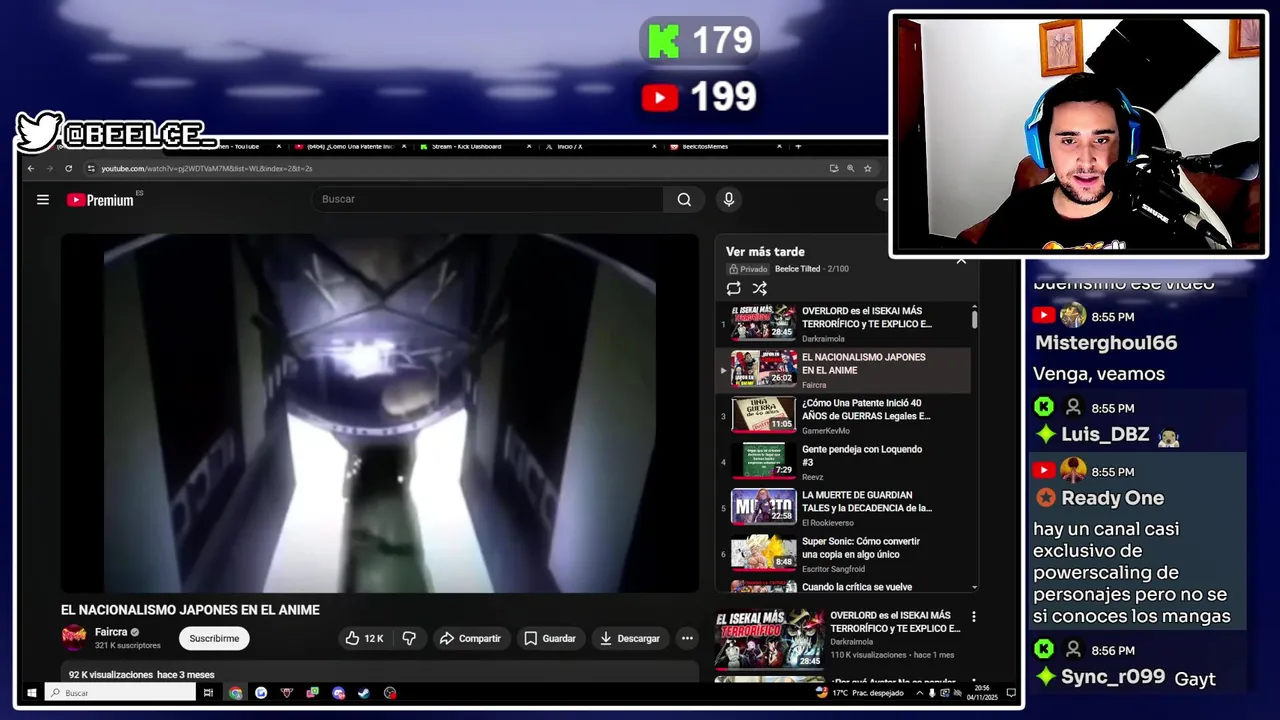This screenshot has height=720, width=1280.
Task: Open Steam from the taskbar
Action: (x=364, y=692)
